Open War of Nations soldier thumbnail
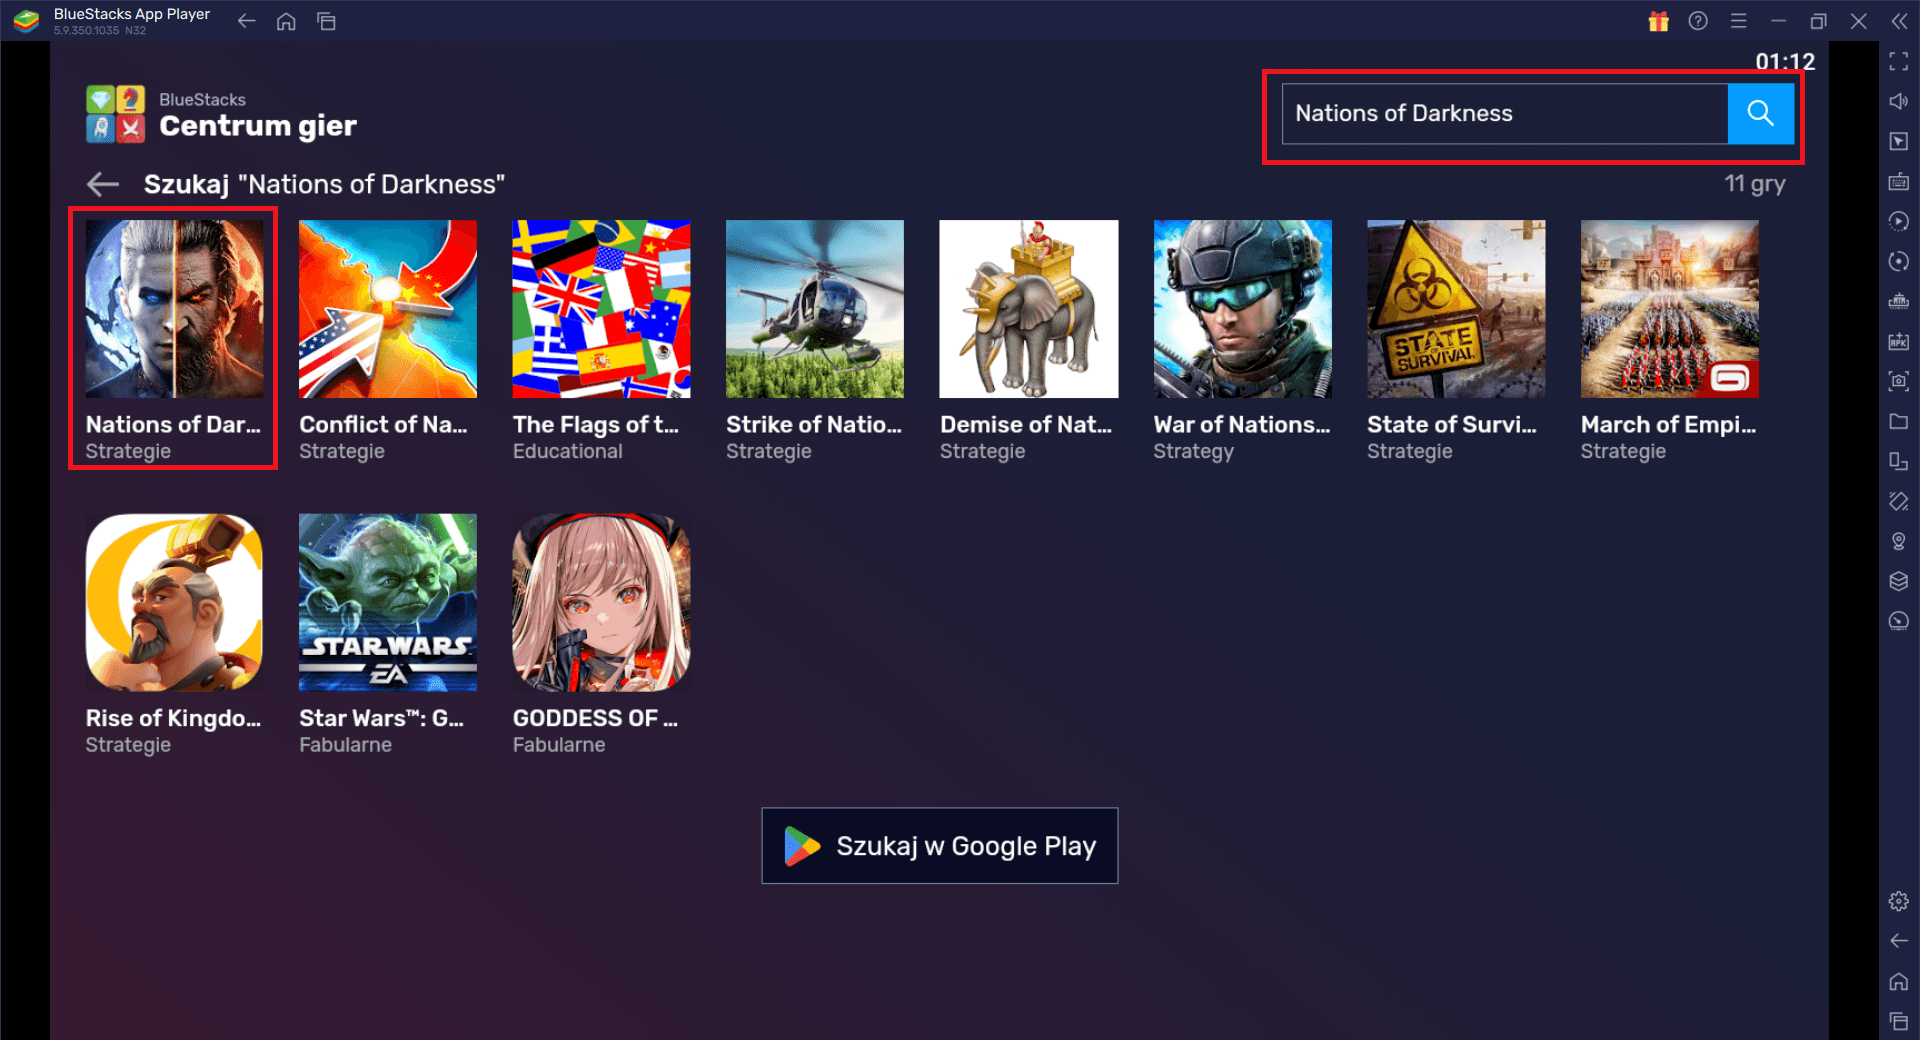Screen dimensions: 1920x1040 coord(1243,309)
